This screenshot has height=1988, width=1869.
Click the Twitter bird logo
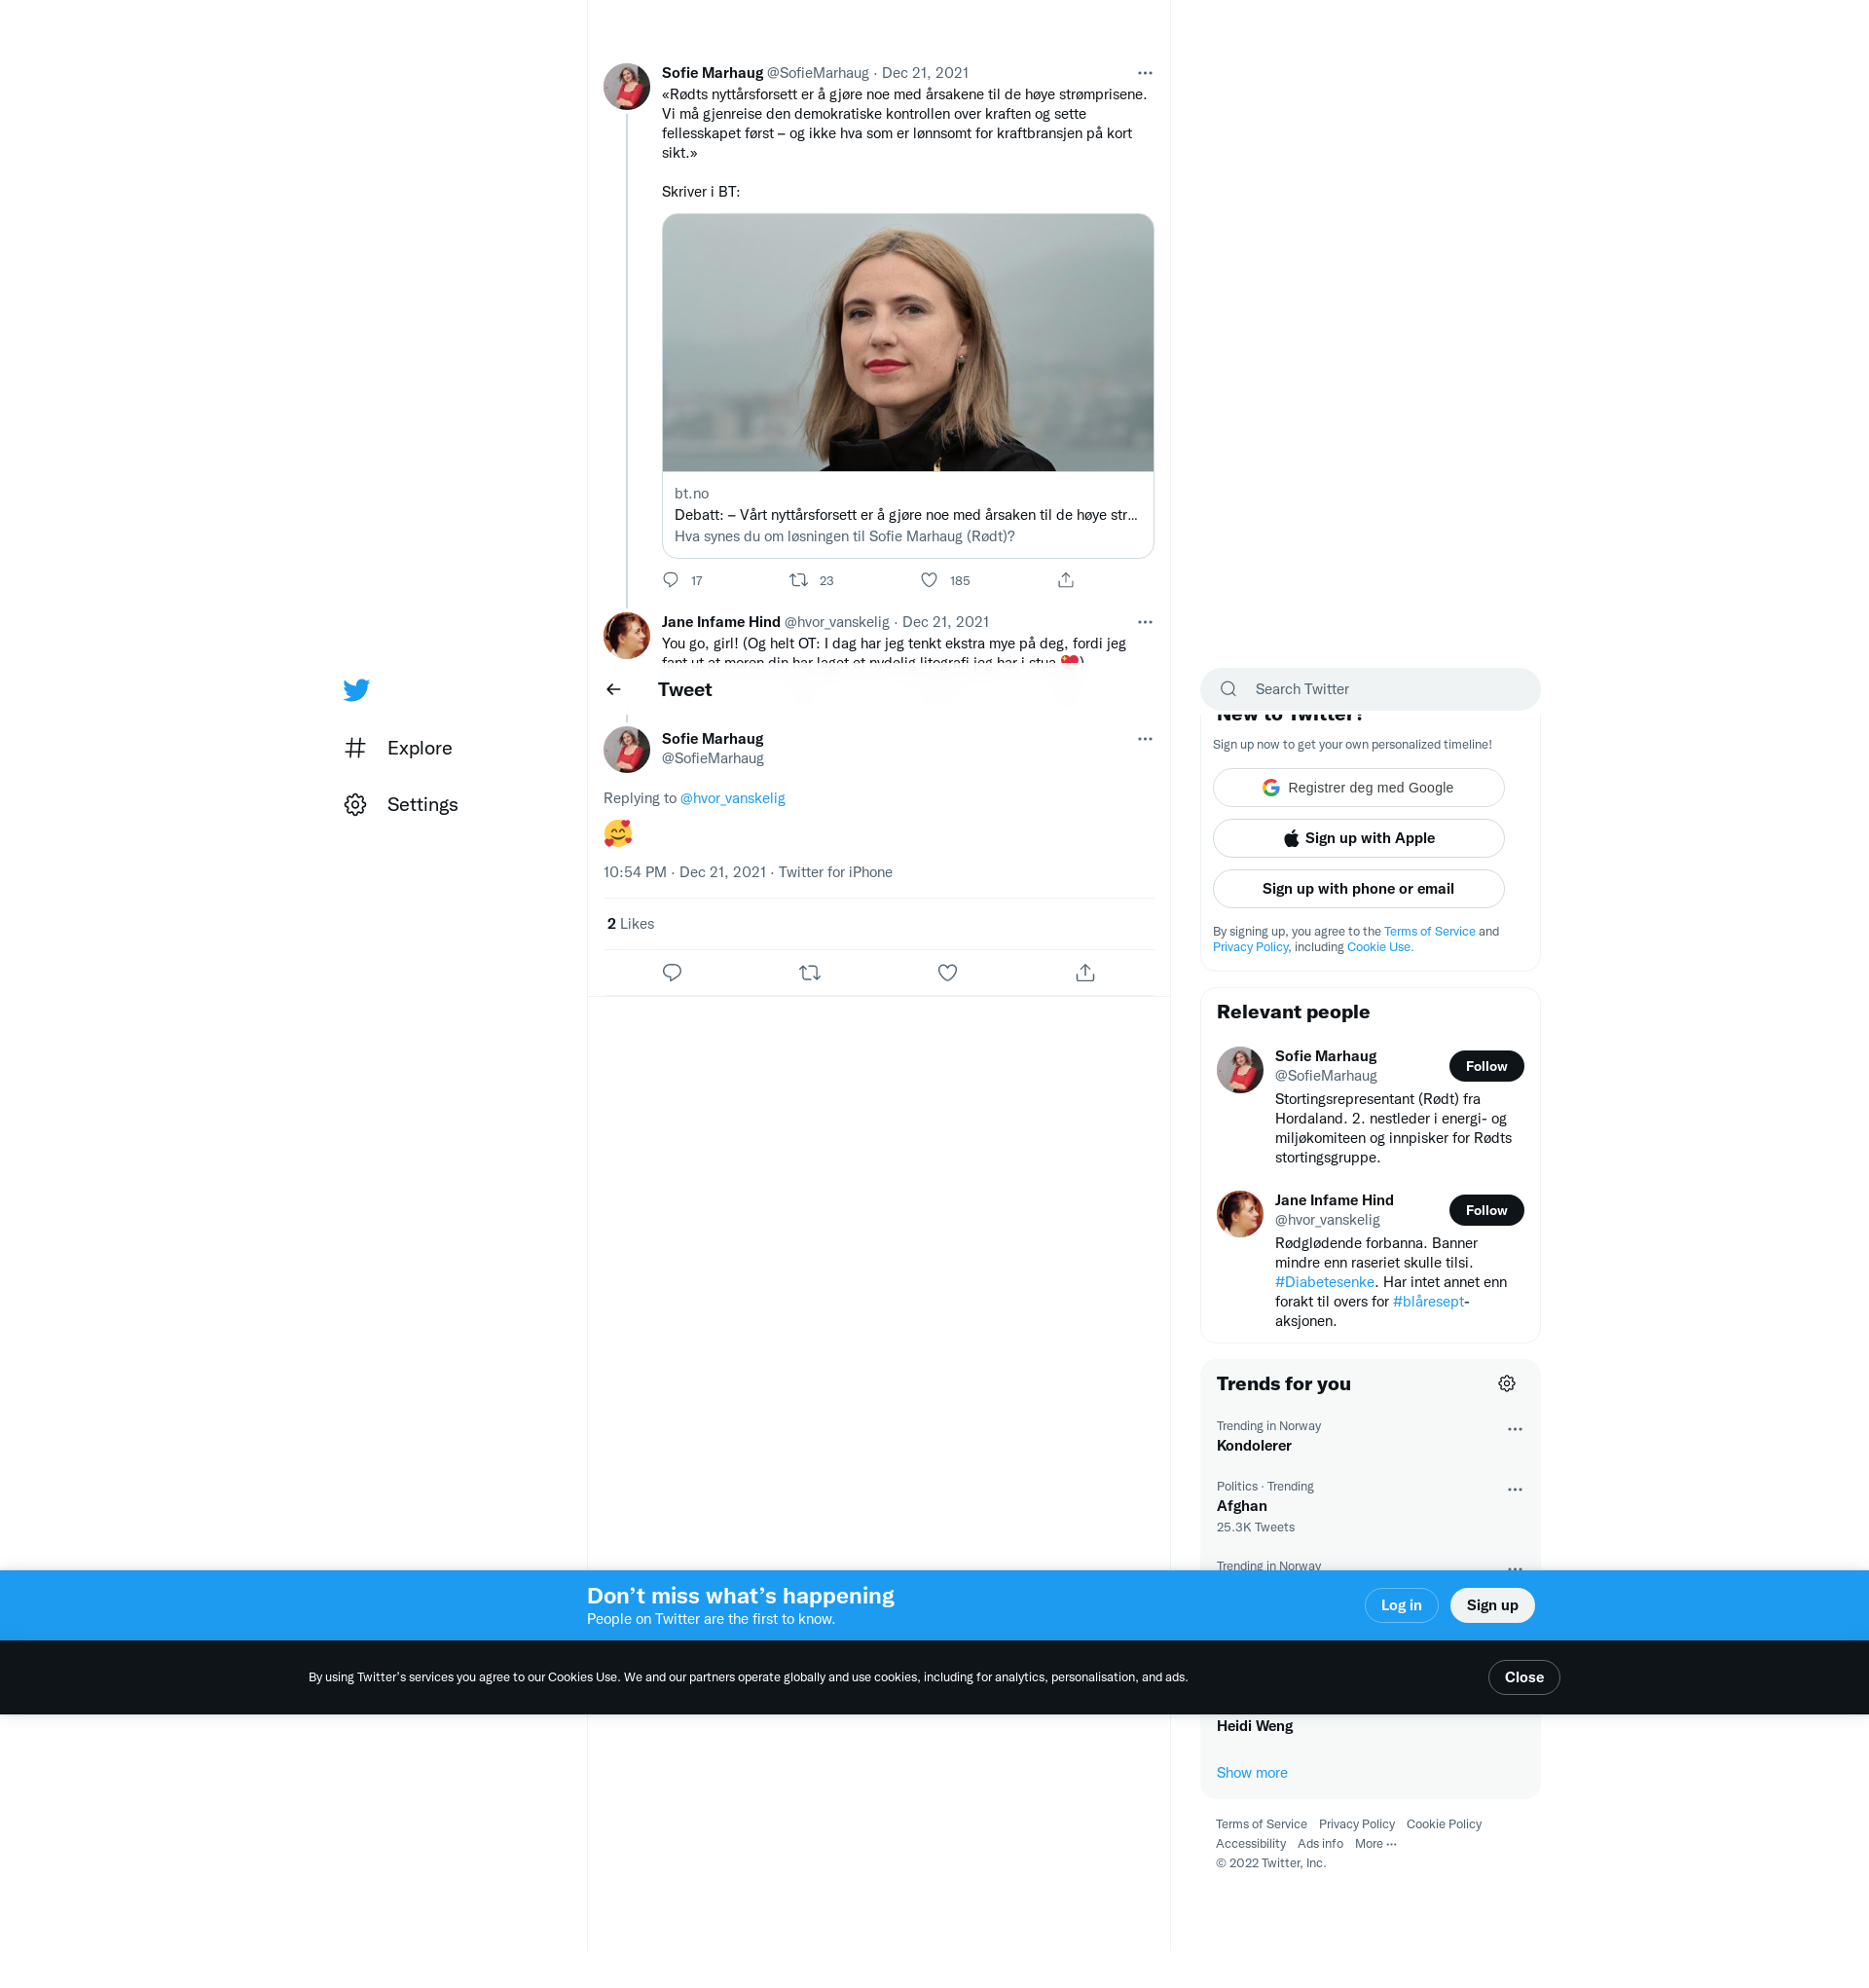(x=356, y=690)
